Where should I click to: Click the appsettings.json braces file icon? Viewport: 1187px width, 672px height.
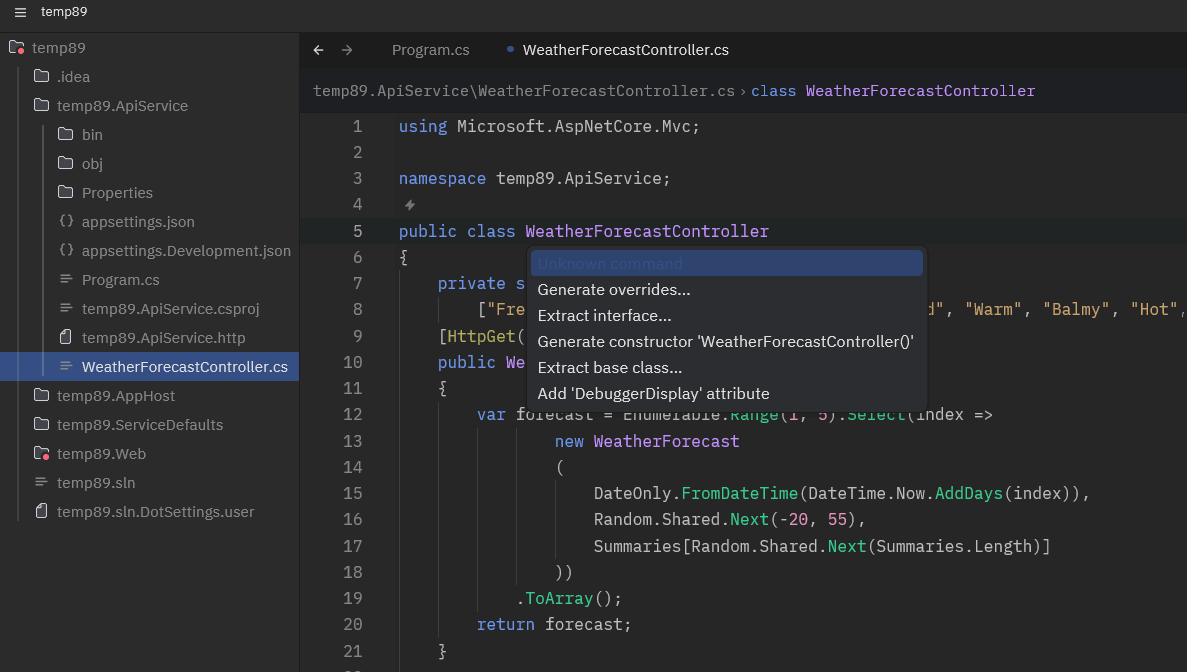coord(67,222)
